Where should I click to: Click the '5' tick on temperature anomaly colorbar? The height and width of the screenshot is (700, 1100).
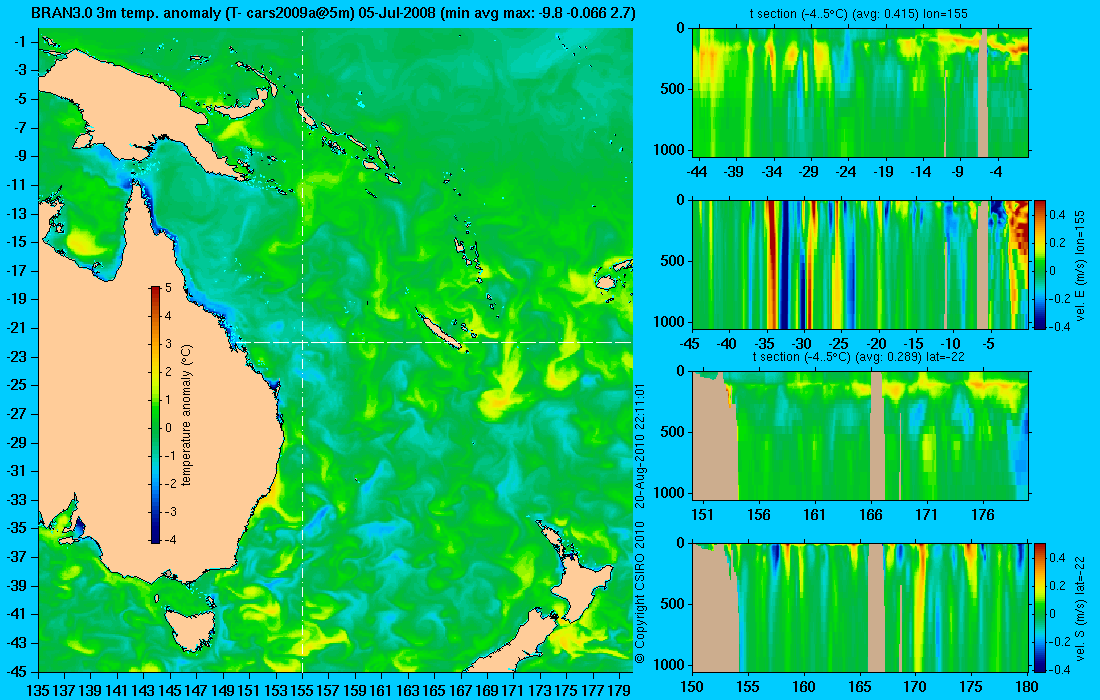[x=168, y=288]
